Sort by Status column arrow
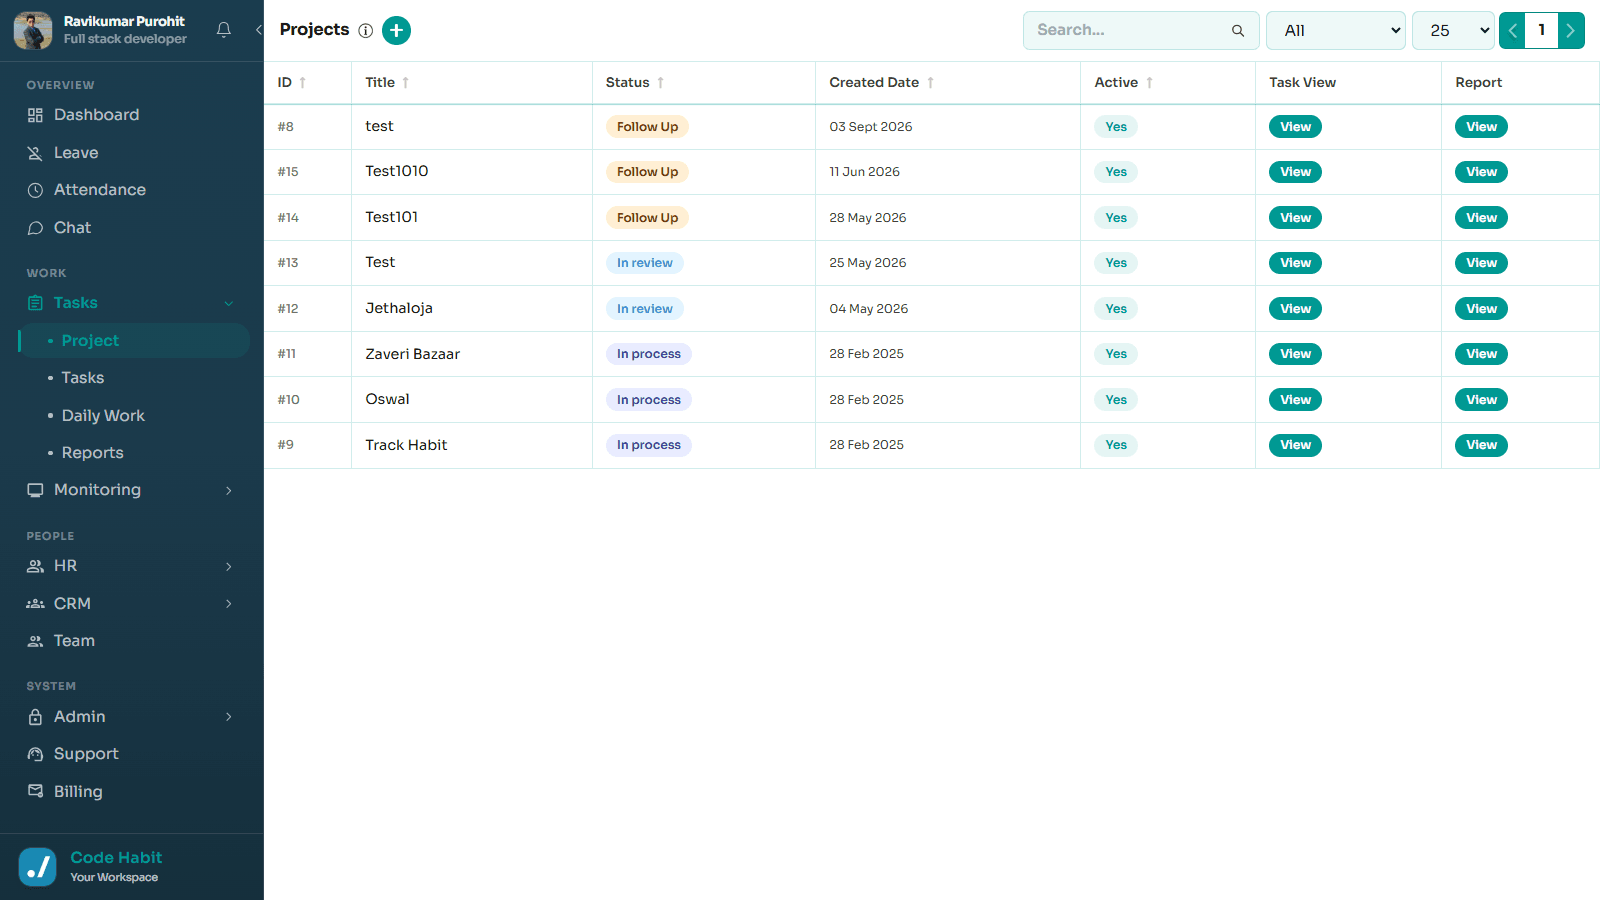The image size is (1600, 900). click(661, 83)
